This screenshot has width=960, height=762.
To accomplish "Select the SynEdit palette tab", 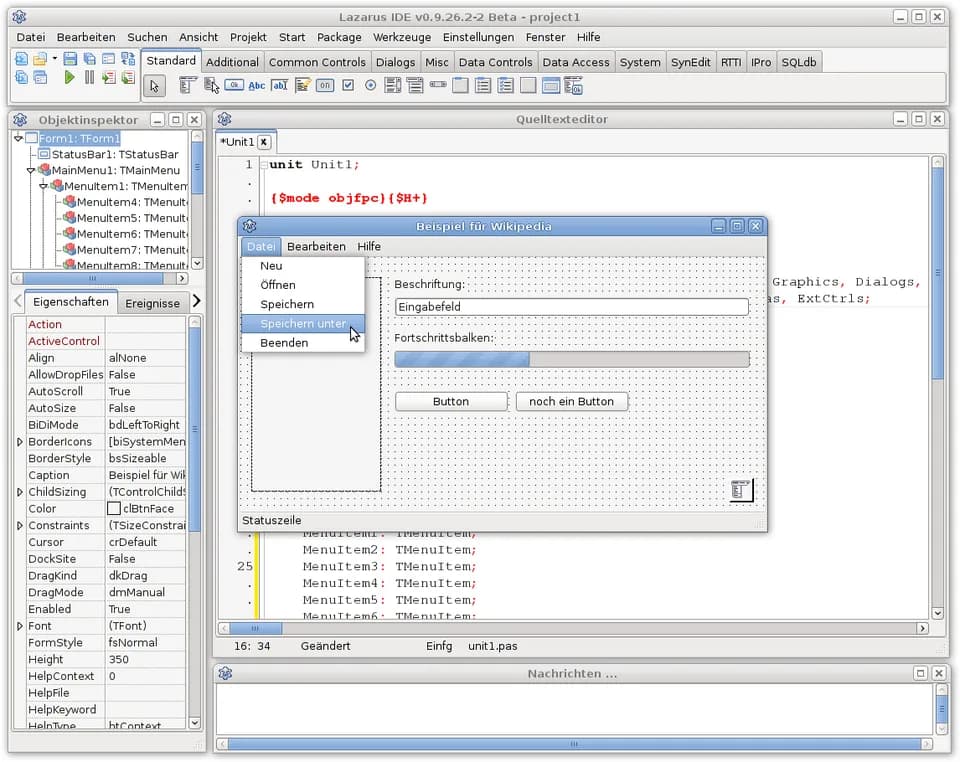I will [690, 62].
